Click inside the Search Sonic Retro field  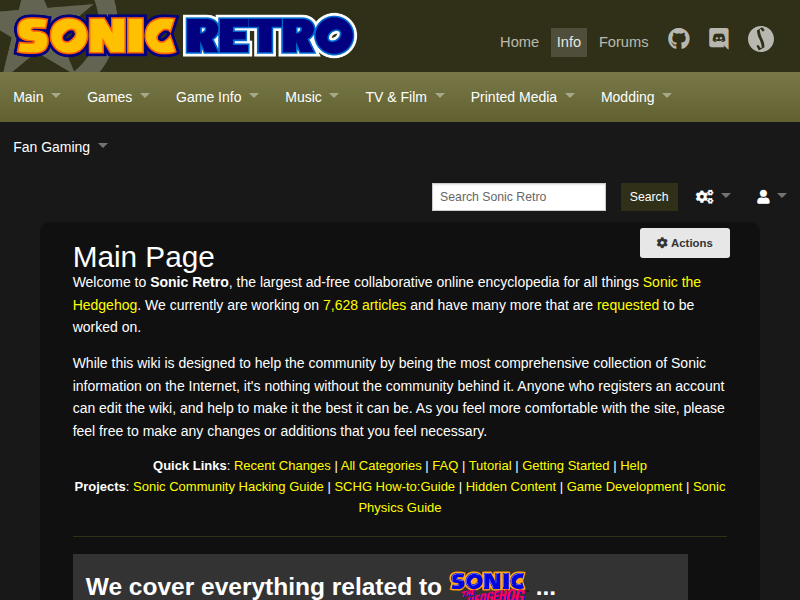click(518, 197)
